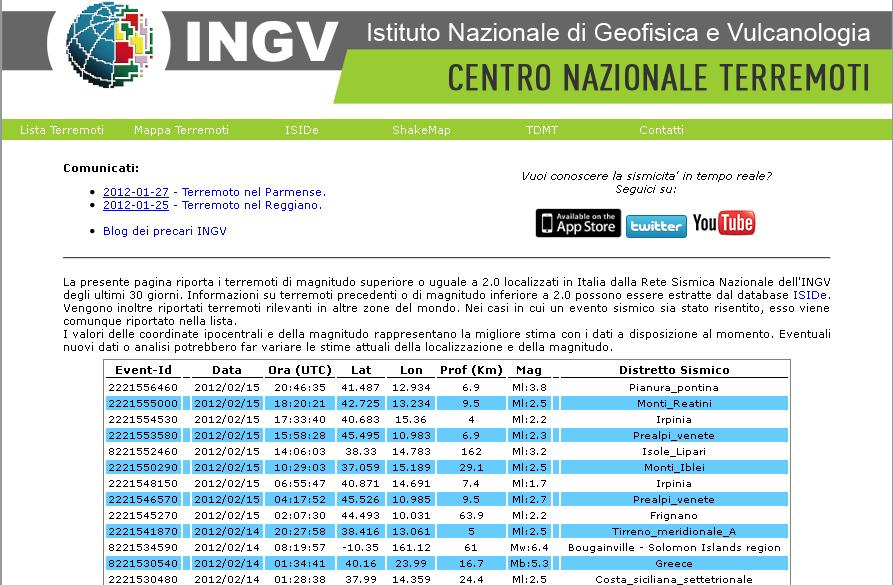Viewport: 893px width, 585px height.
Task: Go to Mappa Terremoti
Action: tap(181, 130)
